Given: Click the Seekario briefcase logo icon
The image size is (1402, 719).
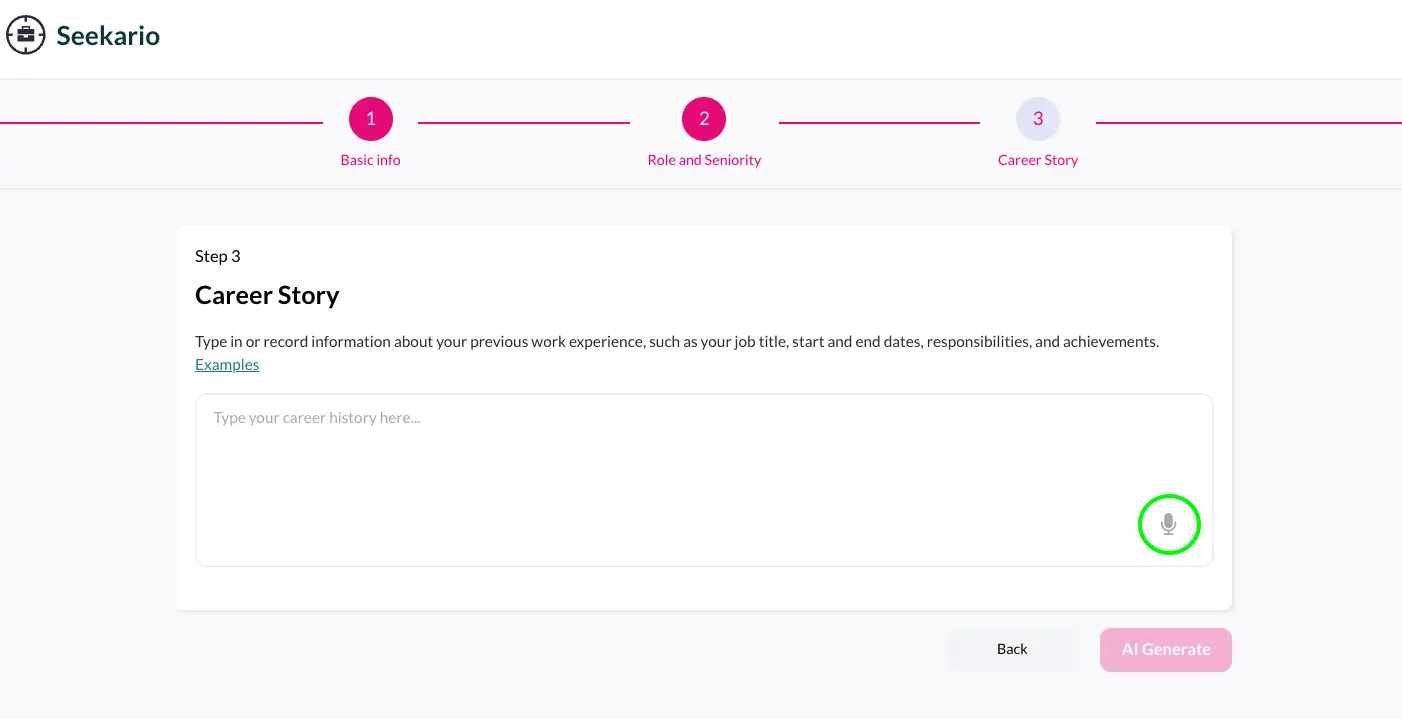Looking at the screenshot, I should tap(26, 35).
